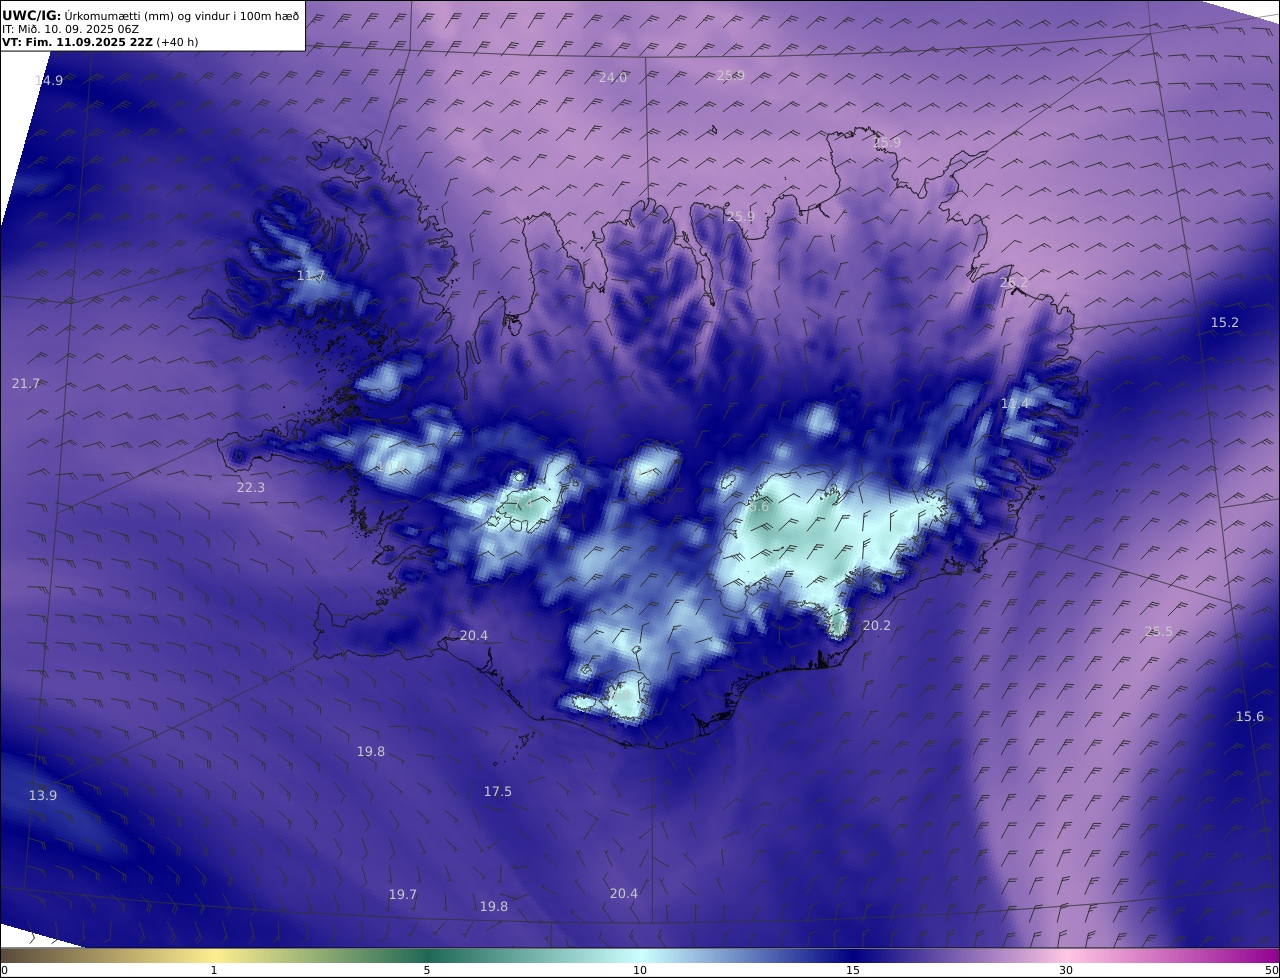This screenshot has height=978, width=1280.
Task: Click the 10 label on the color scale
Action: [640, 971]
